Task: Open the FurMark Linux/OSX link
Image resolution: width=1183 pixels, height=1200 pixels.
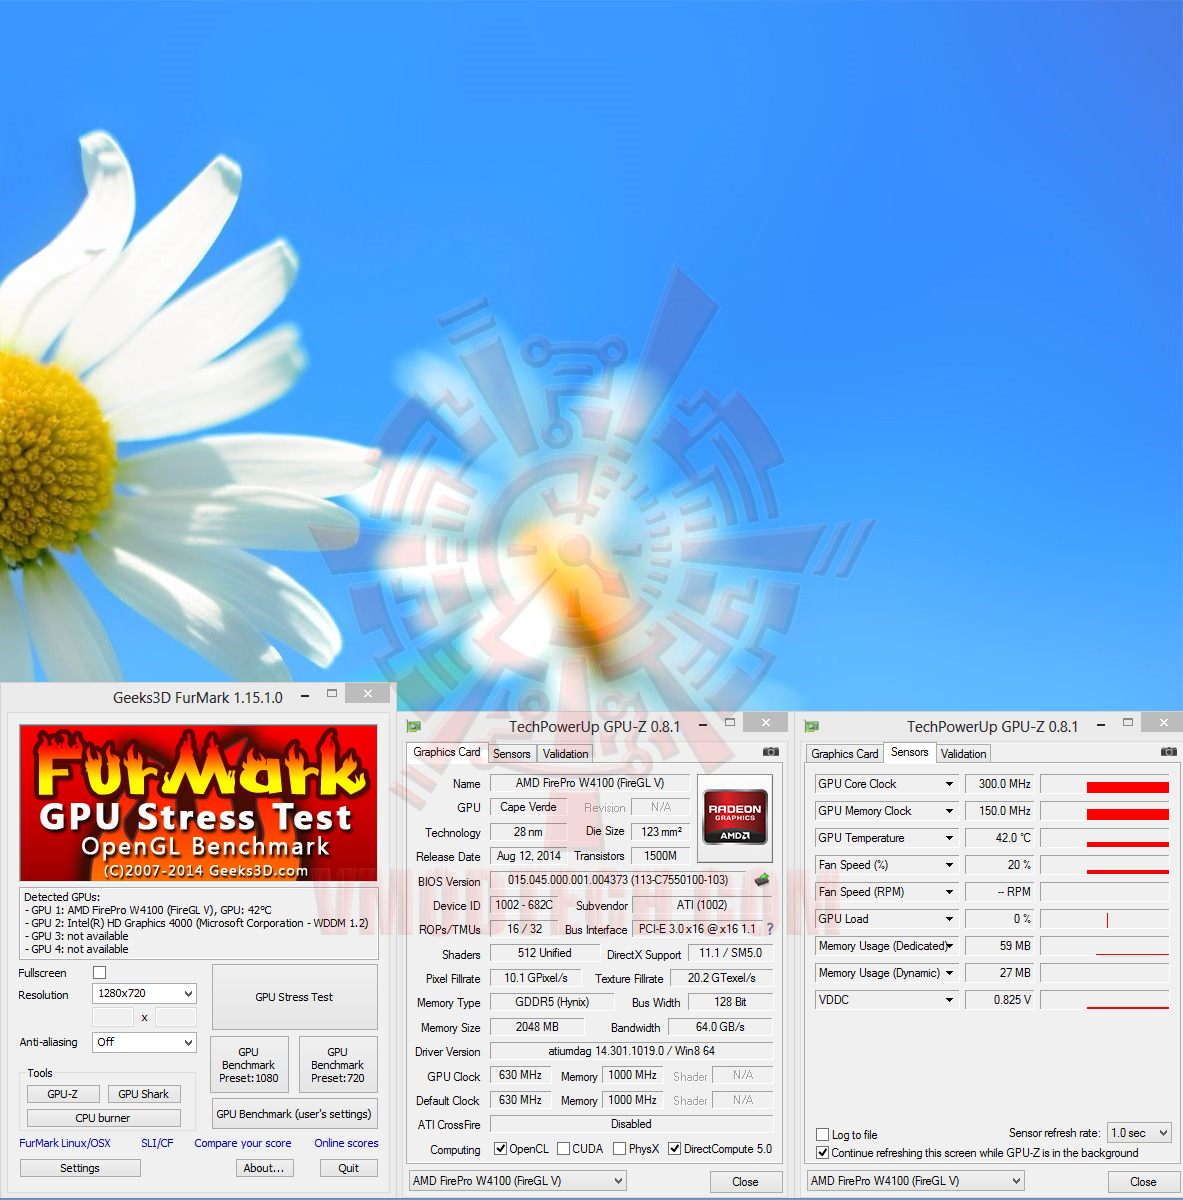Action: click(65, 1143)
